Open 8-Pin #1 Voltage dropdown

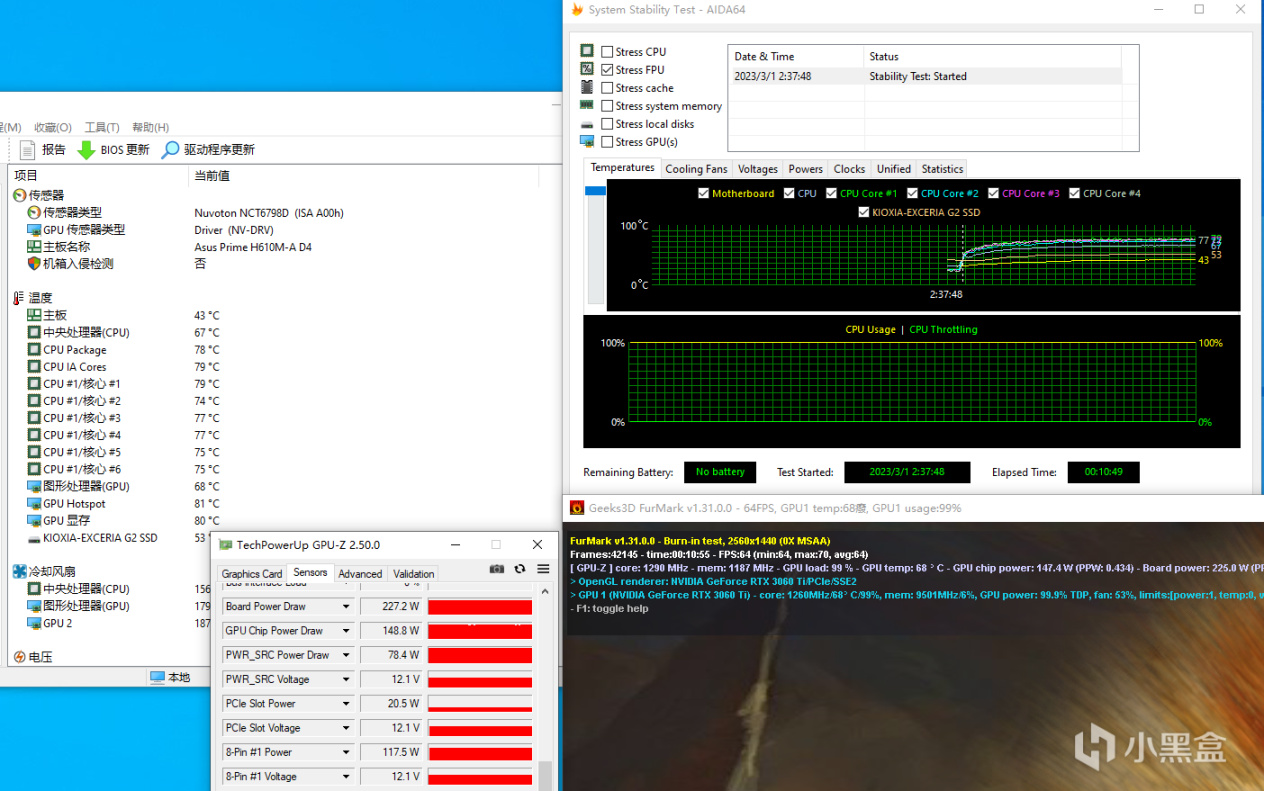pyautogui.click(x=346, y=777)
